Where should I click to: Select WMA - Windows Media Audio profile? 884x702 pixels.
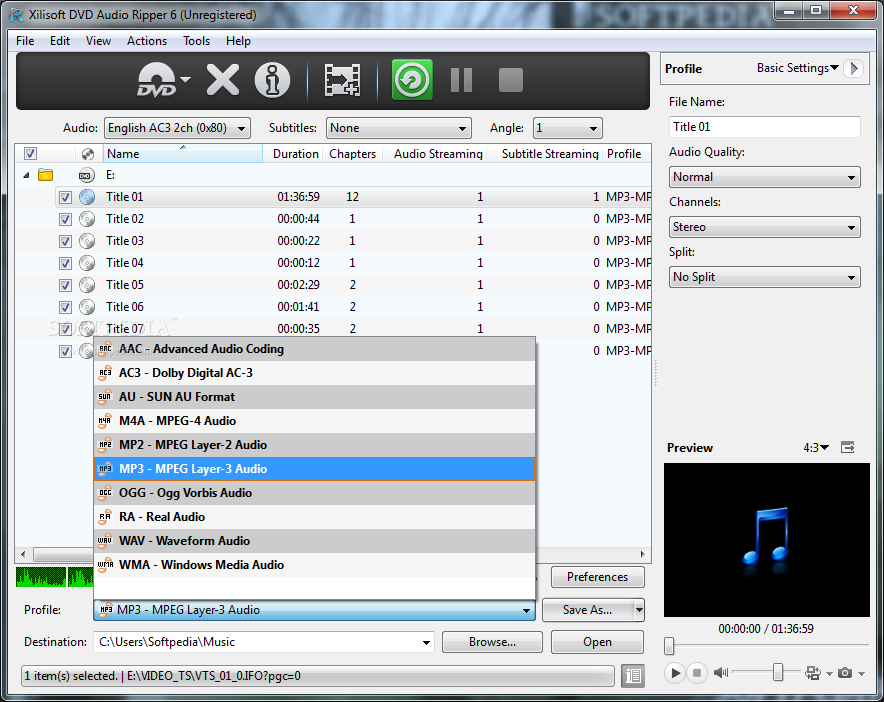(314, 565)
